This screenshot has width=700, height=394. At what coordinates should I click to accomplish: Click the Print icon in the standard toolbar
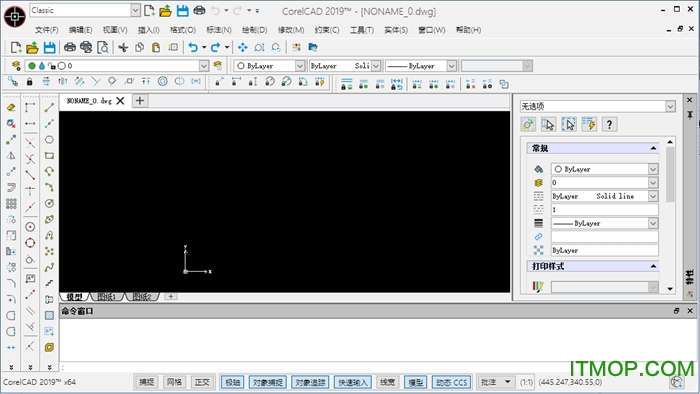pyautogui.click(x=70, y=47)
